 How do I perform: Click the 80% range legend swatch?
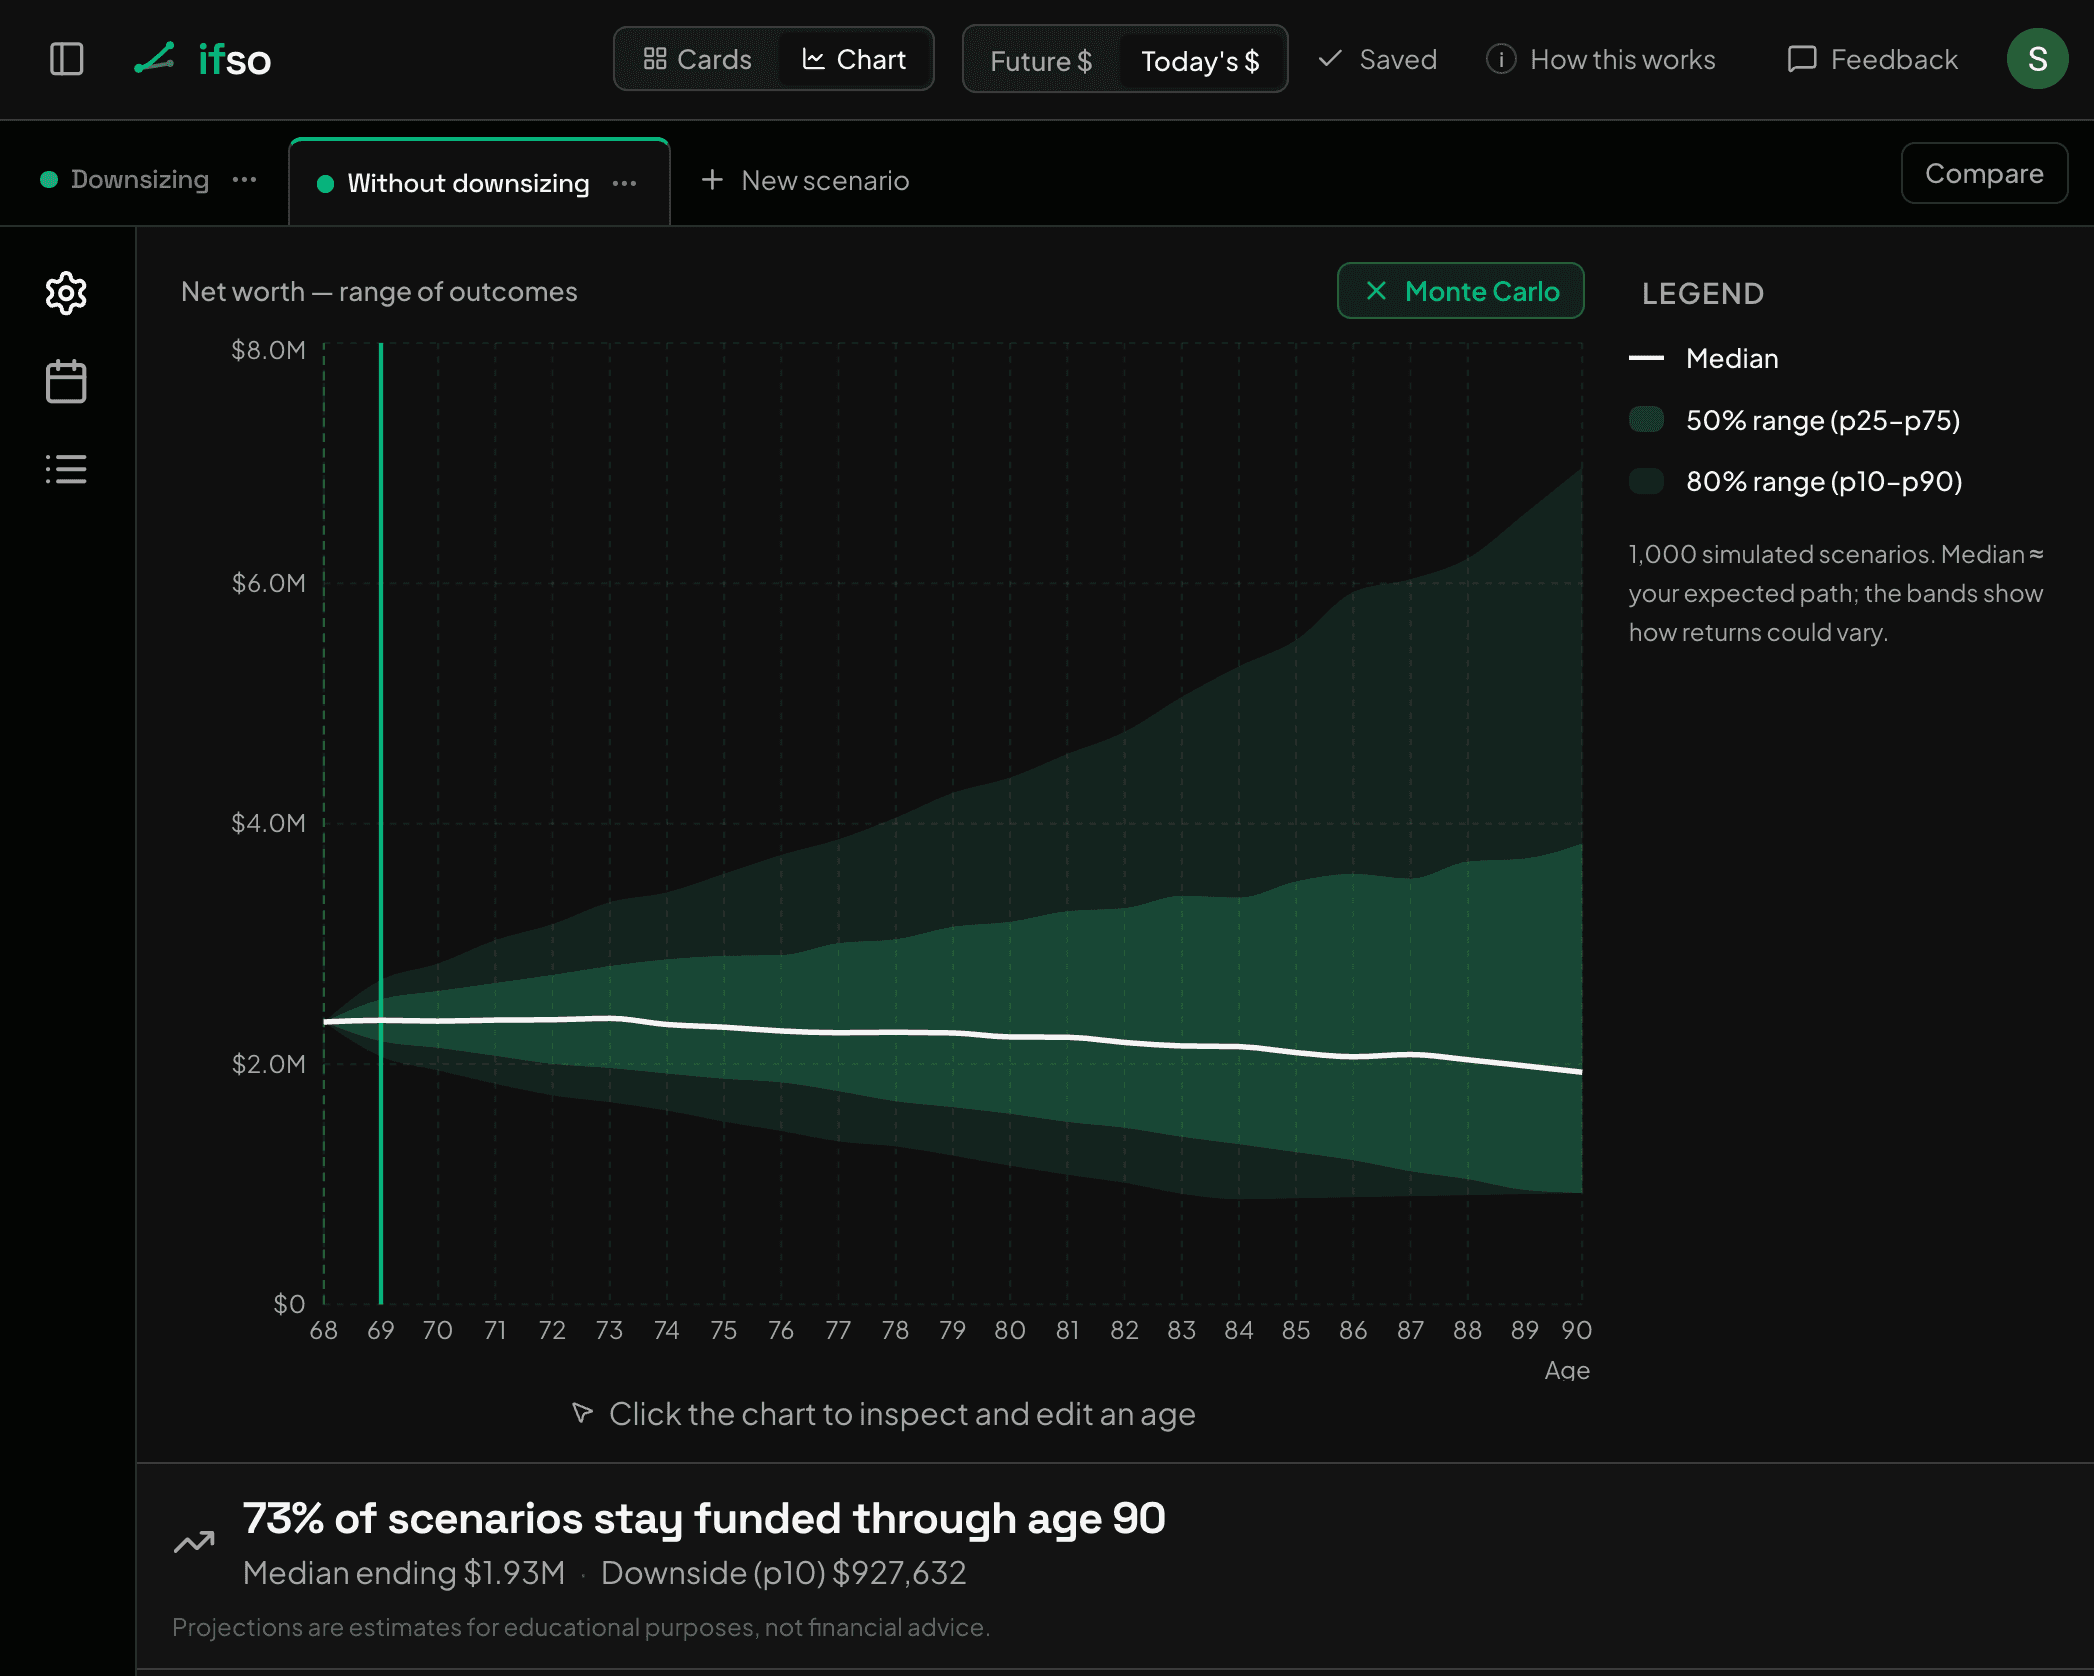click(1646, 481)
